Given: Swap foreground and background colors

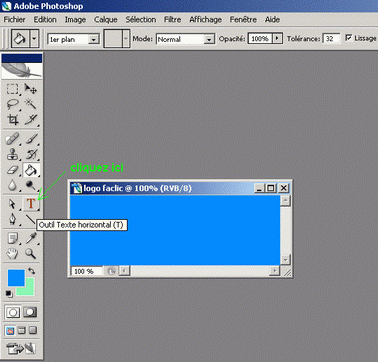Looking at the screenshot, I should (31, 271).
